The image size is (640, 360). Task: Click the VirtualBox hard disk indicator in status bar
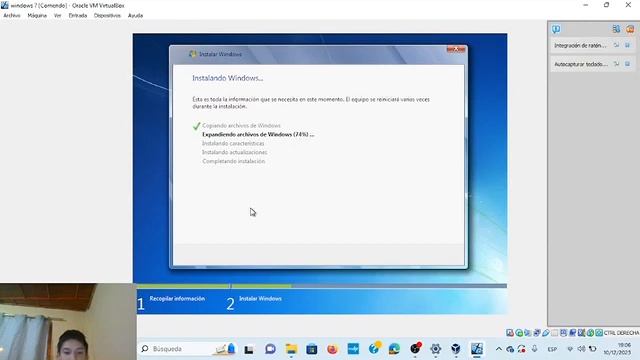point(510,333)
